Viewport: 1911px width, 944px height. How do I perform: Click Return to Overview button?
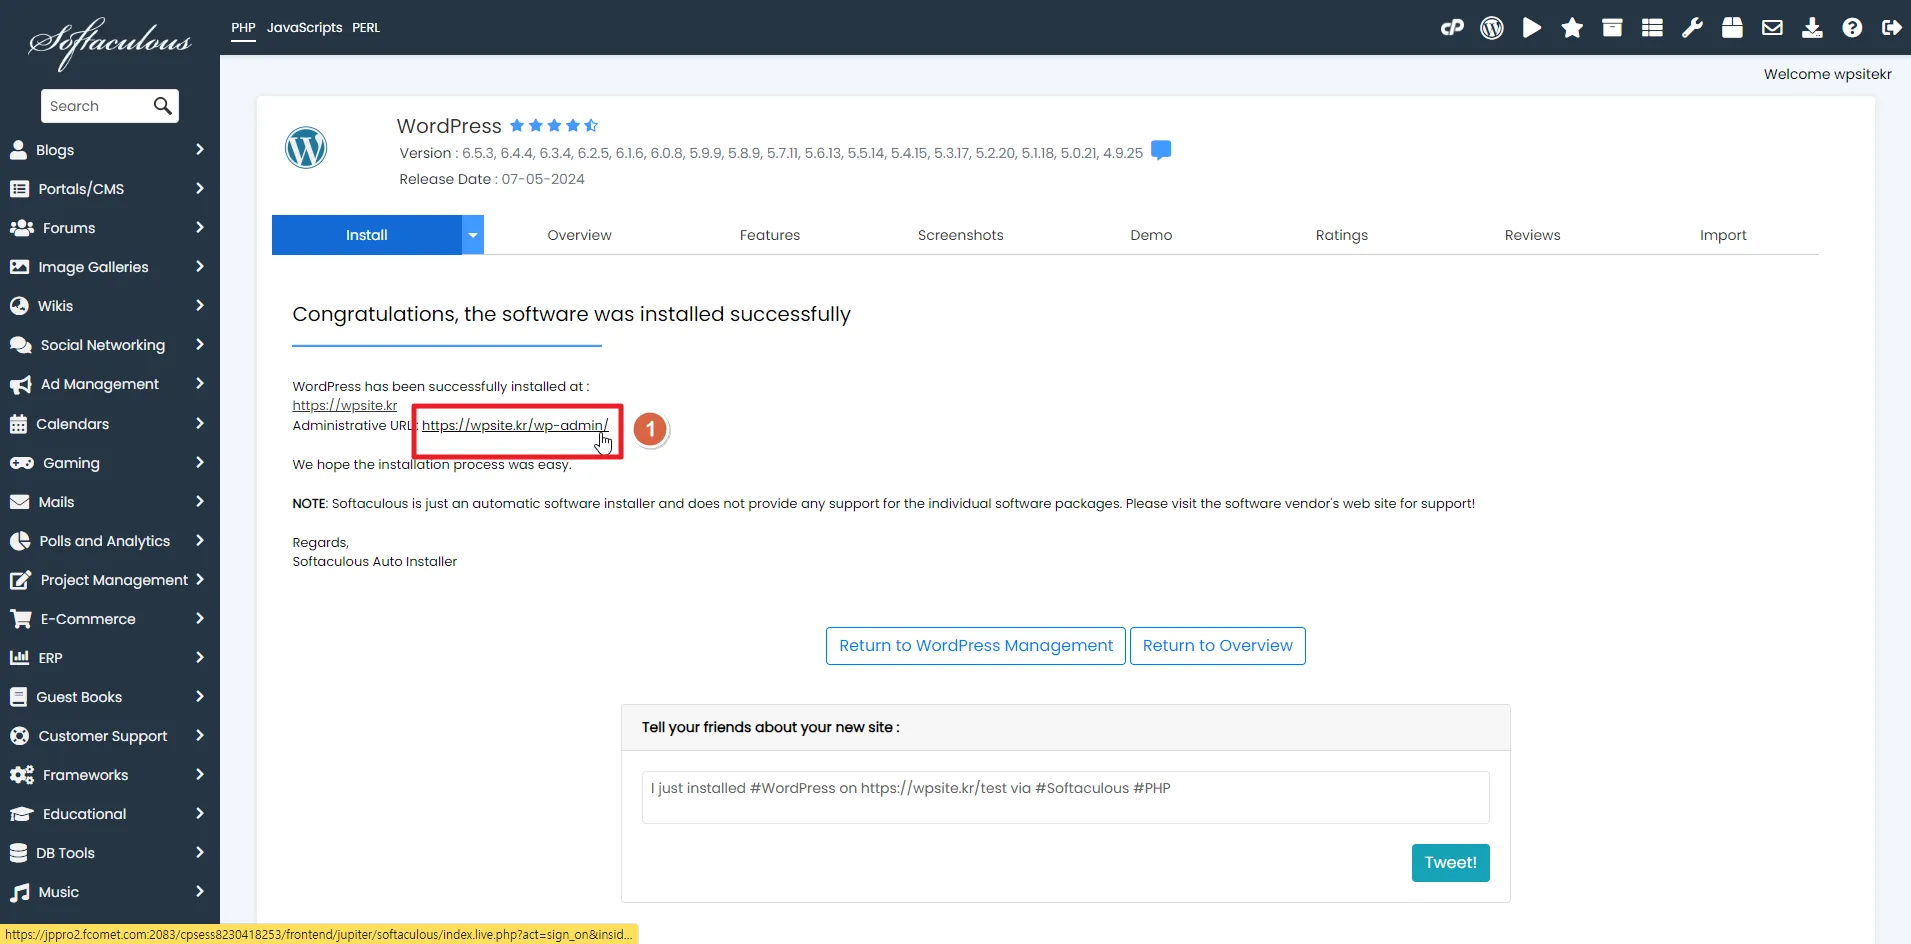pos(1218,646)
